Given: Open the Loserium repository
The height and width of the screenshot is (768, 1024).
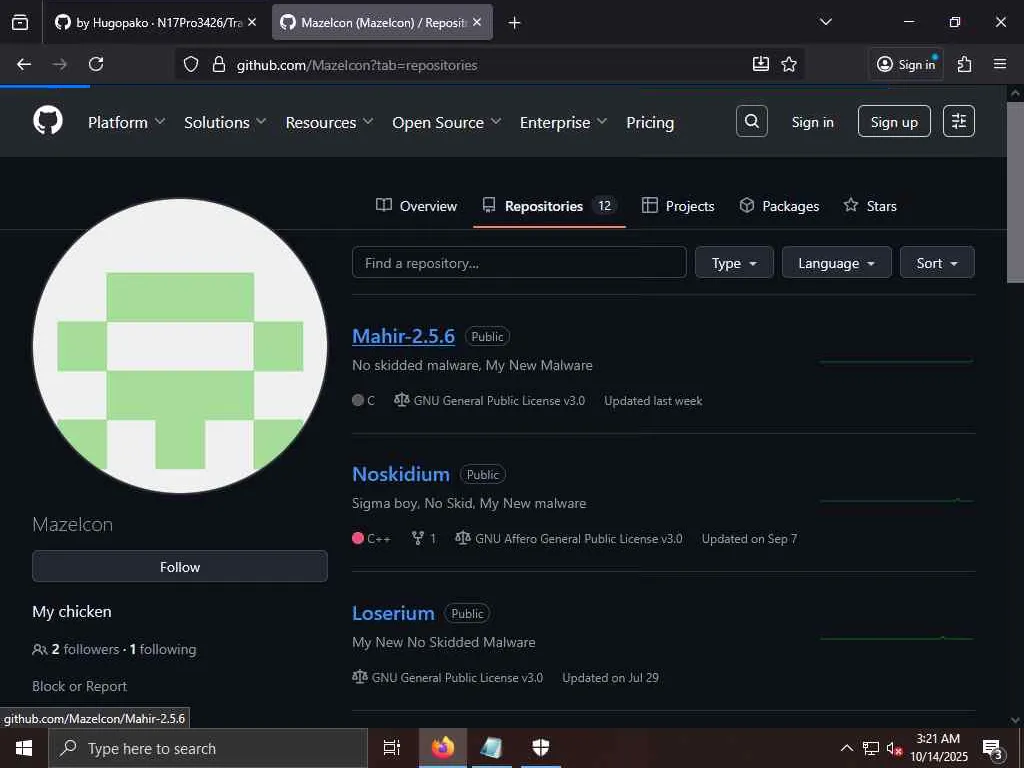Looking at the screenshot, I should [x=393, y=613].
